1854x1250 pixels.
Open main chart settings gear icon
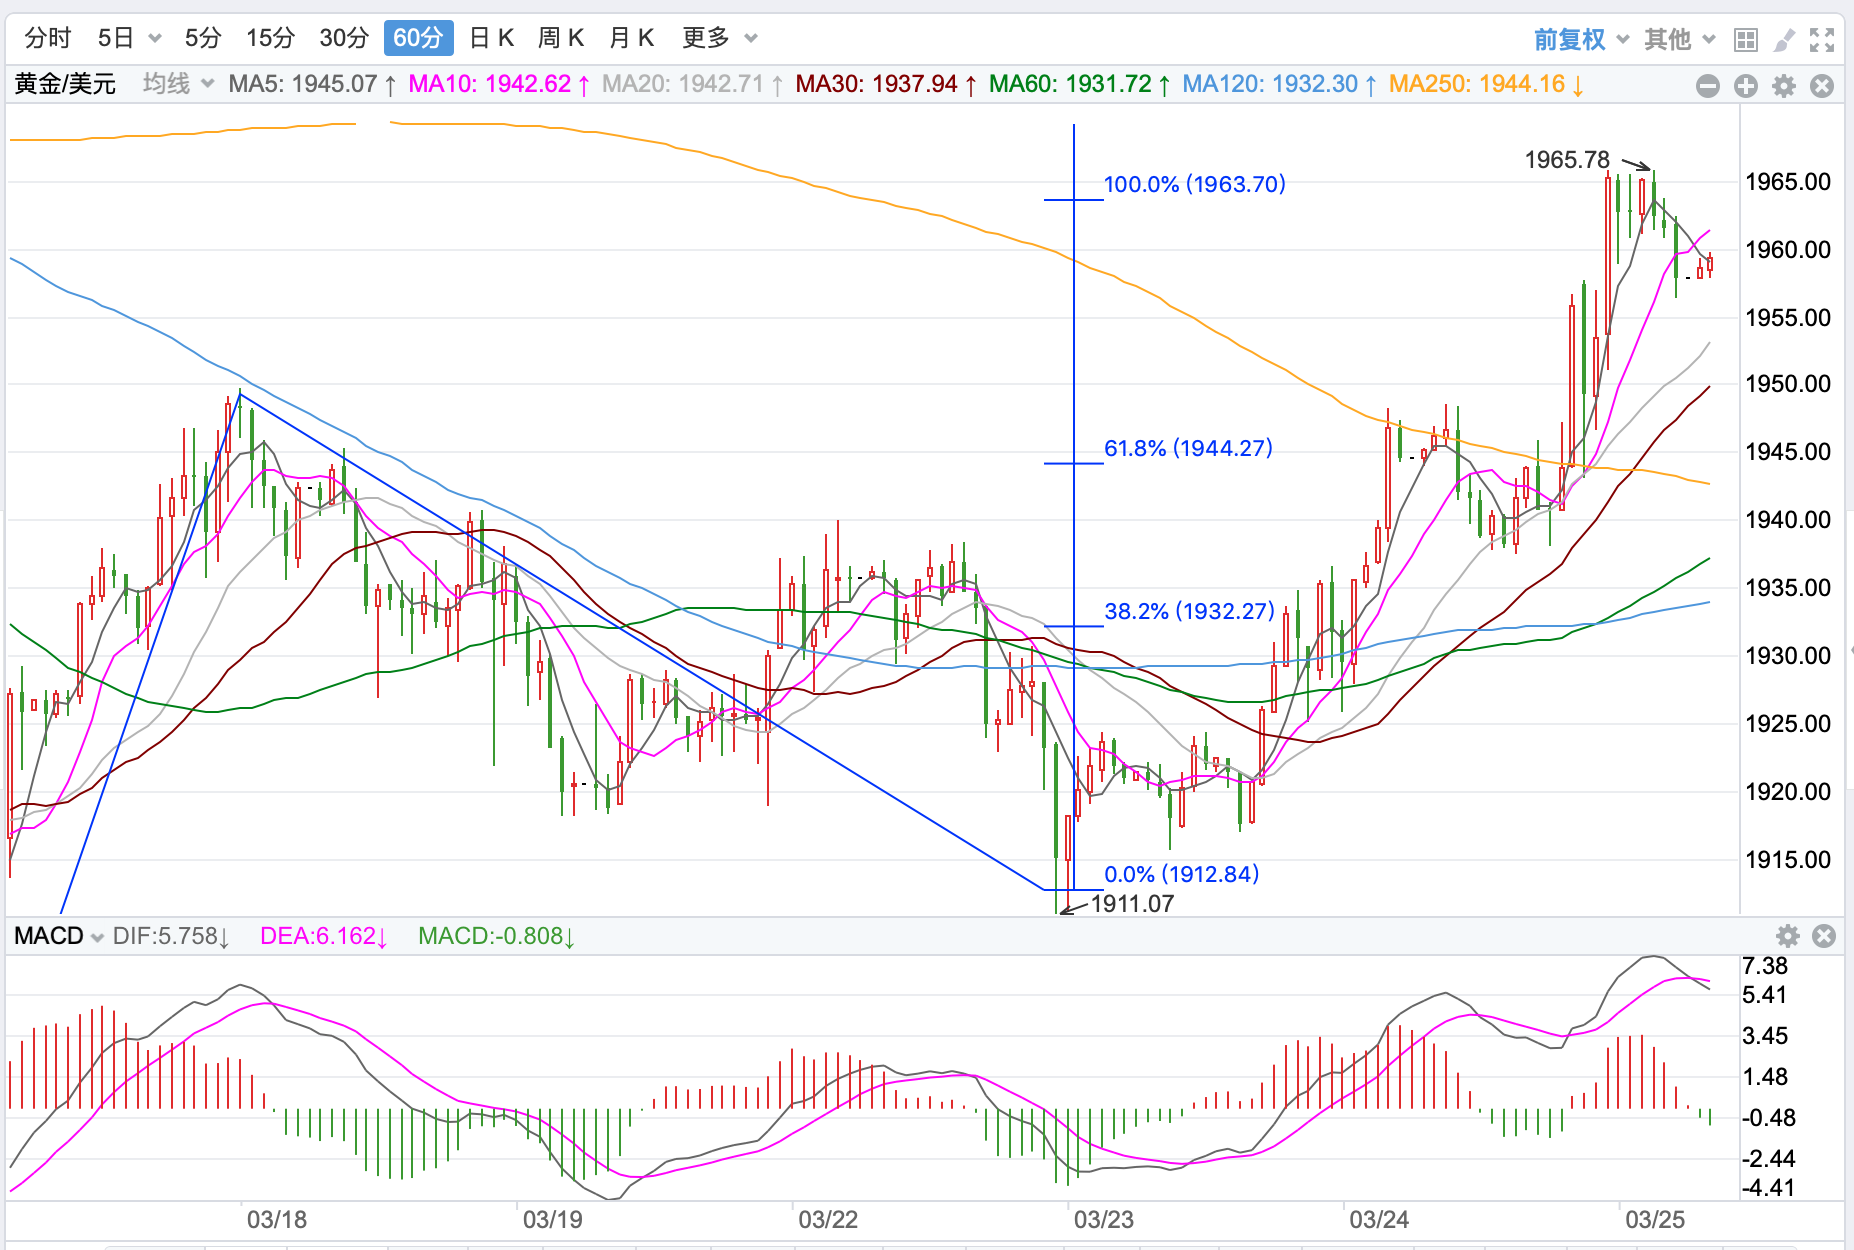[1784, 86]
